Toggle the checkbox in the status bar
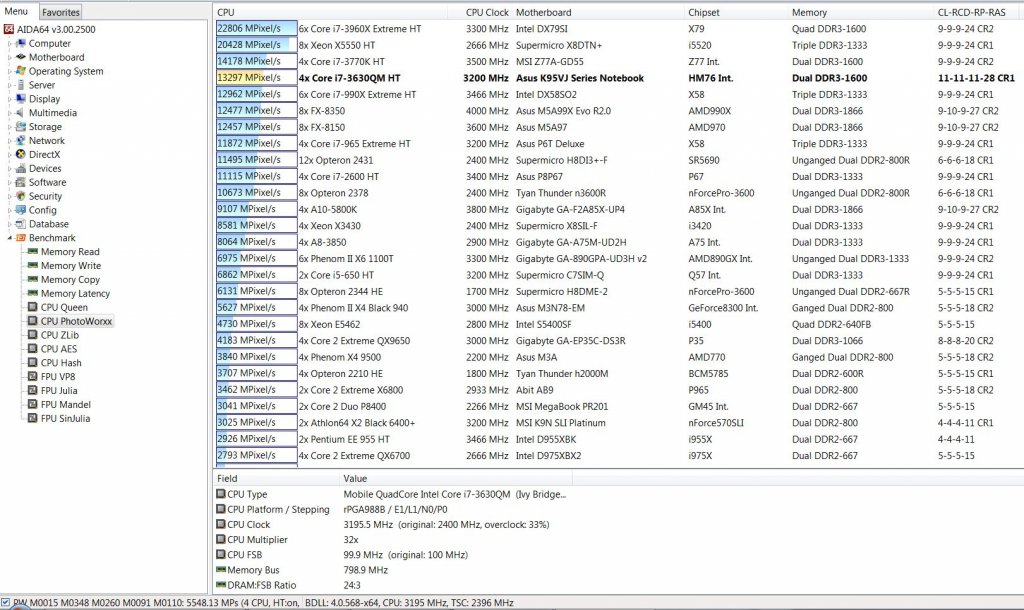This screenshot has width=1024, height=610. pos(5,602)
